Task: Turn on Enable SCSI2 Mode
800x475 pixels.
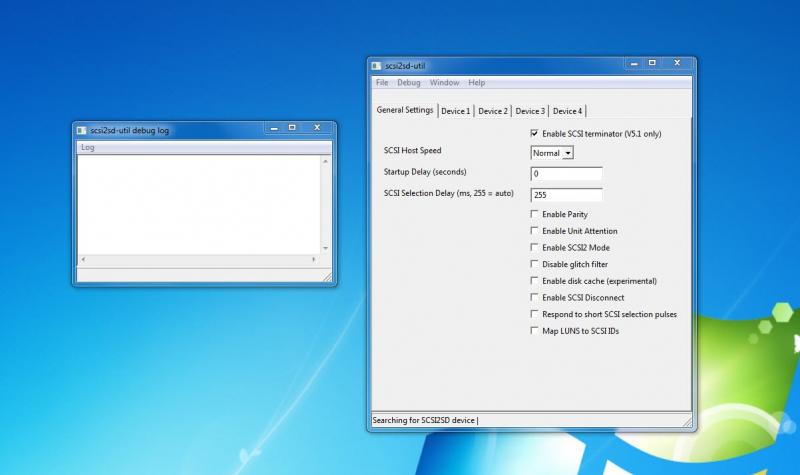Action: pos(534,247)
